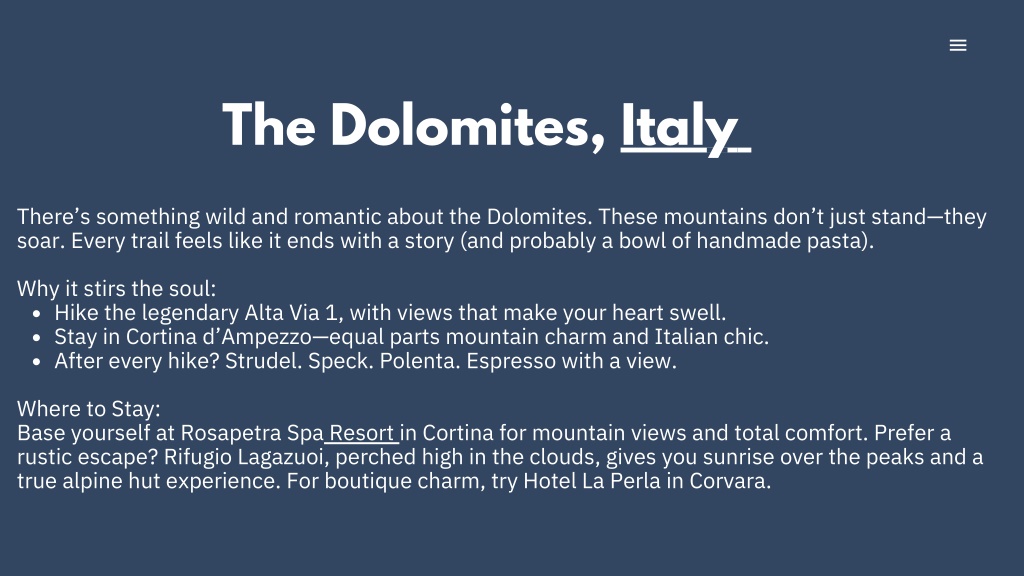Select the bullet mentioning Strudel and Speck
Image resolution: width=1024 pixels, height=576 pixels.
(x=365, y=361)
